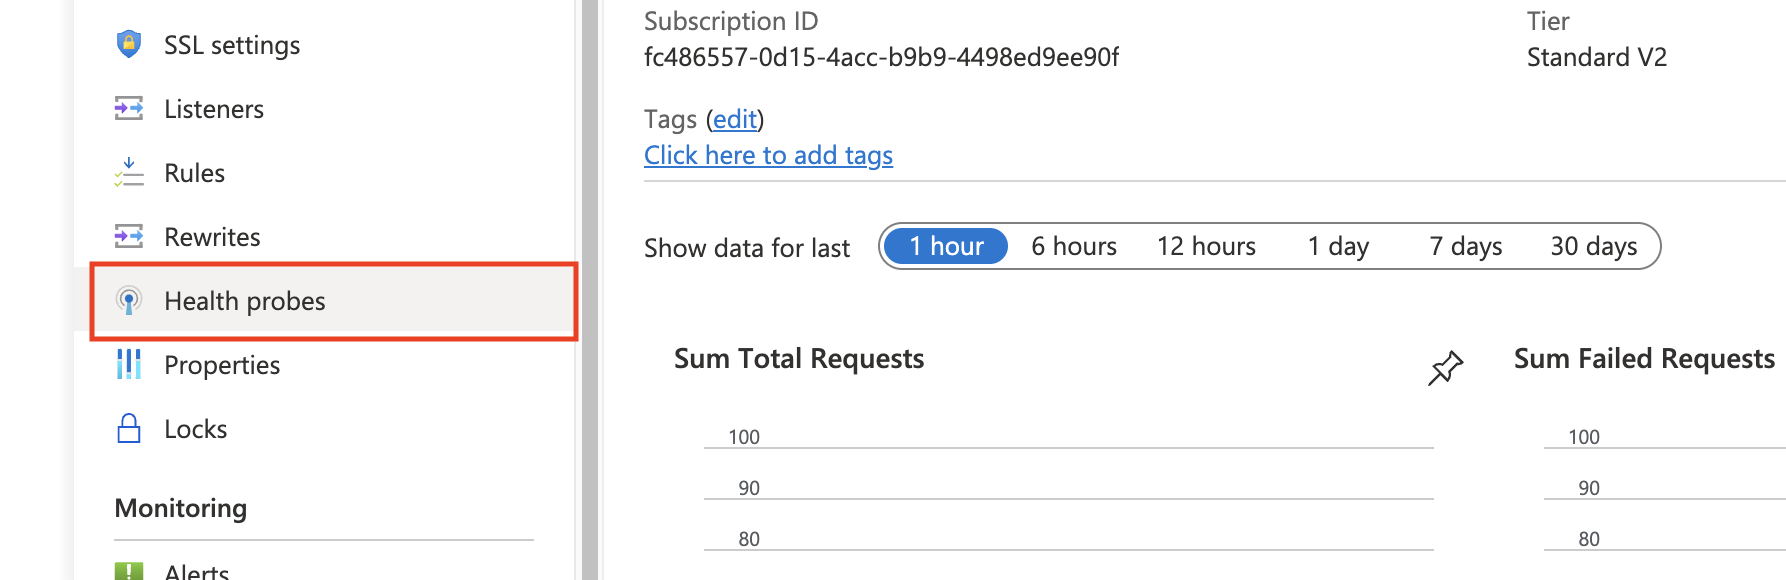Click the Listeners arrows icon
1786x580 pixels.
(x=129, y=109)
